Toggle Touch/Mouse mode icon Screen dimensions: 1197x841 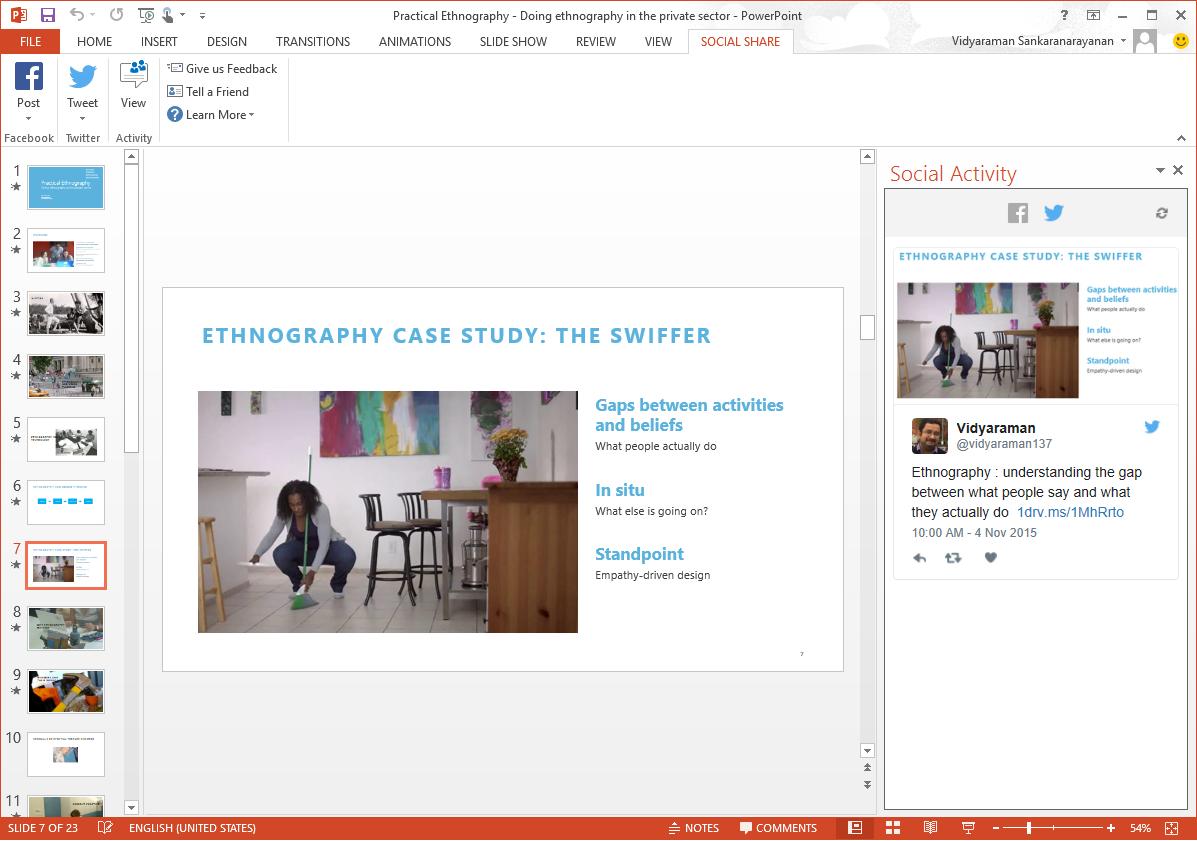pyautogui.click(x=168, y=14)
